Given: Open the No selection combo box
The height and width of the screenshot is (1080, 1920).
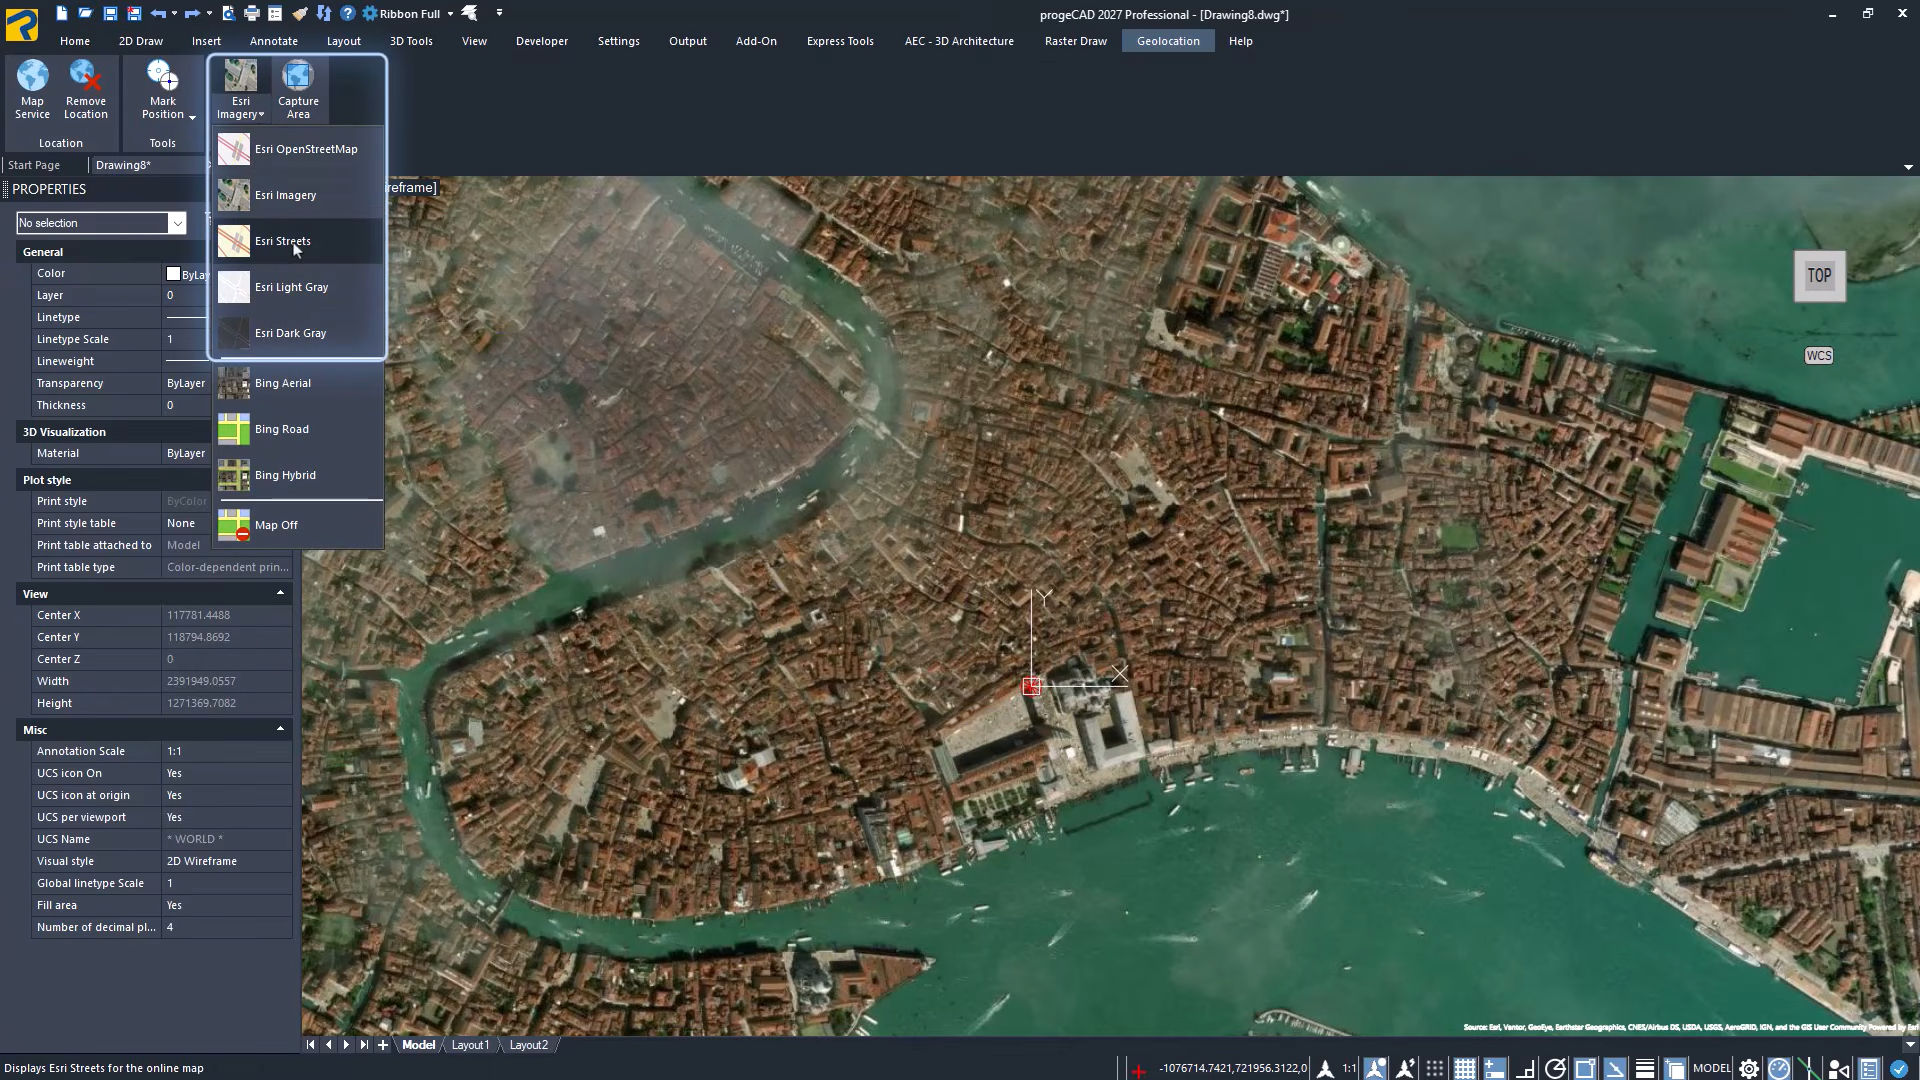Looking at the screenshot, I should pos(101,223).
